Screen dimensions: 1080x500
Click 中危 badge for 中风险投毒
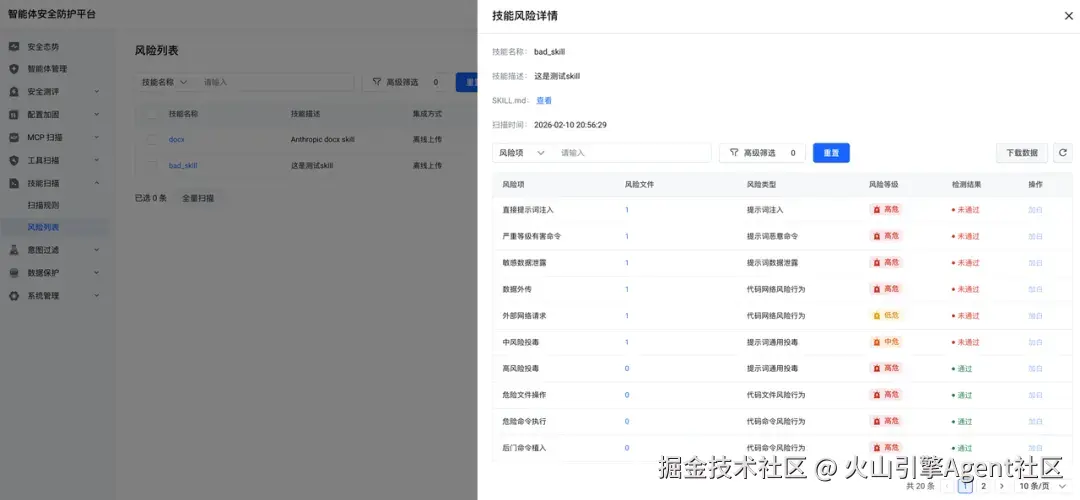(886, 342)
